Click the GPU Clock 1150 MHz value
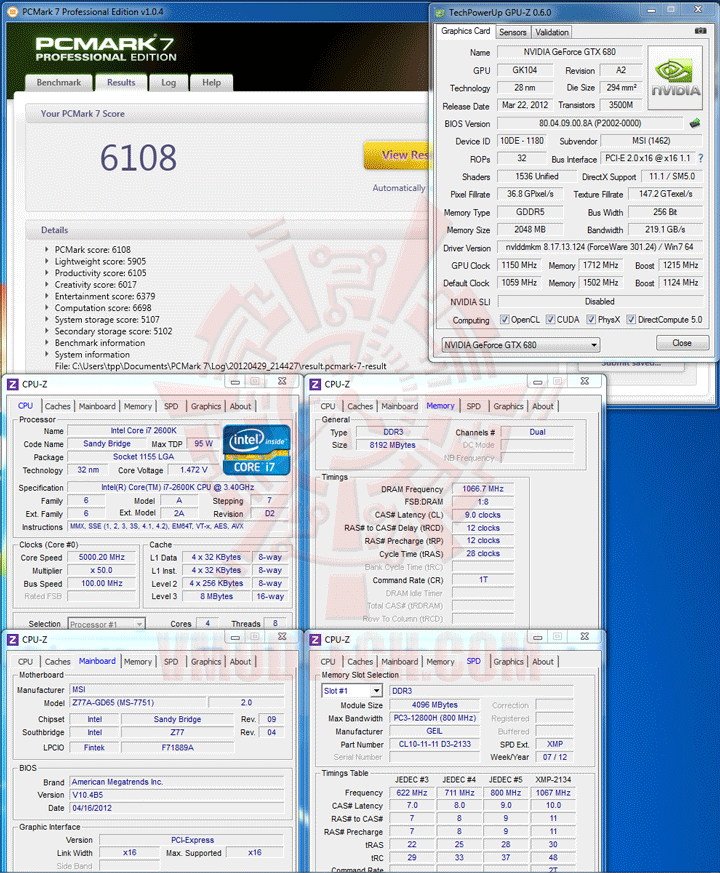 519,265
